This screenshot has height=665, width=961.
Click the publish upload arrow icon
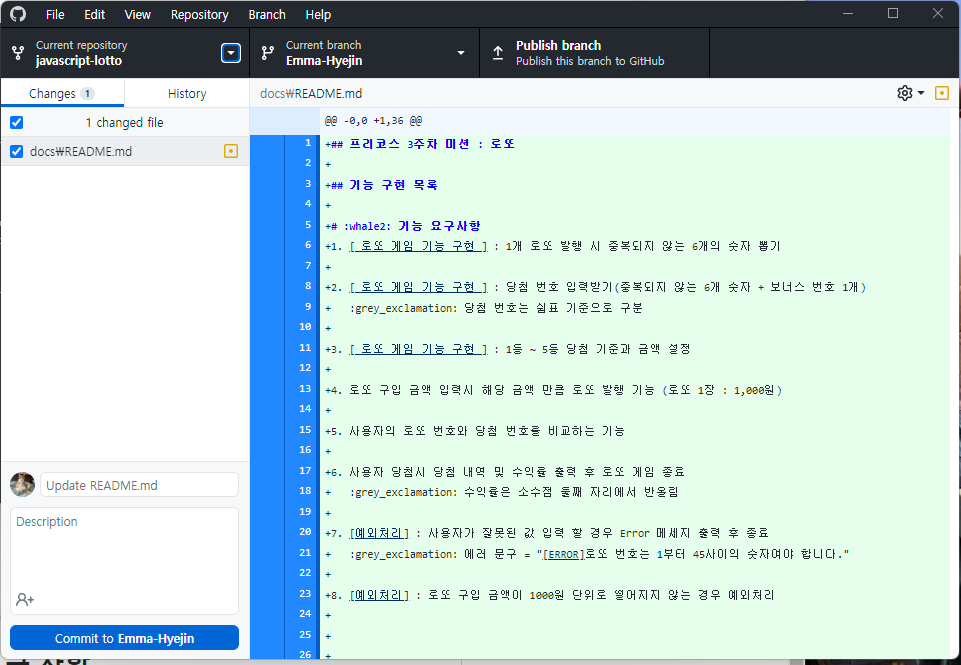pos(498,53)
